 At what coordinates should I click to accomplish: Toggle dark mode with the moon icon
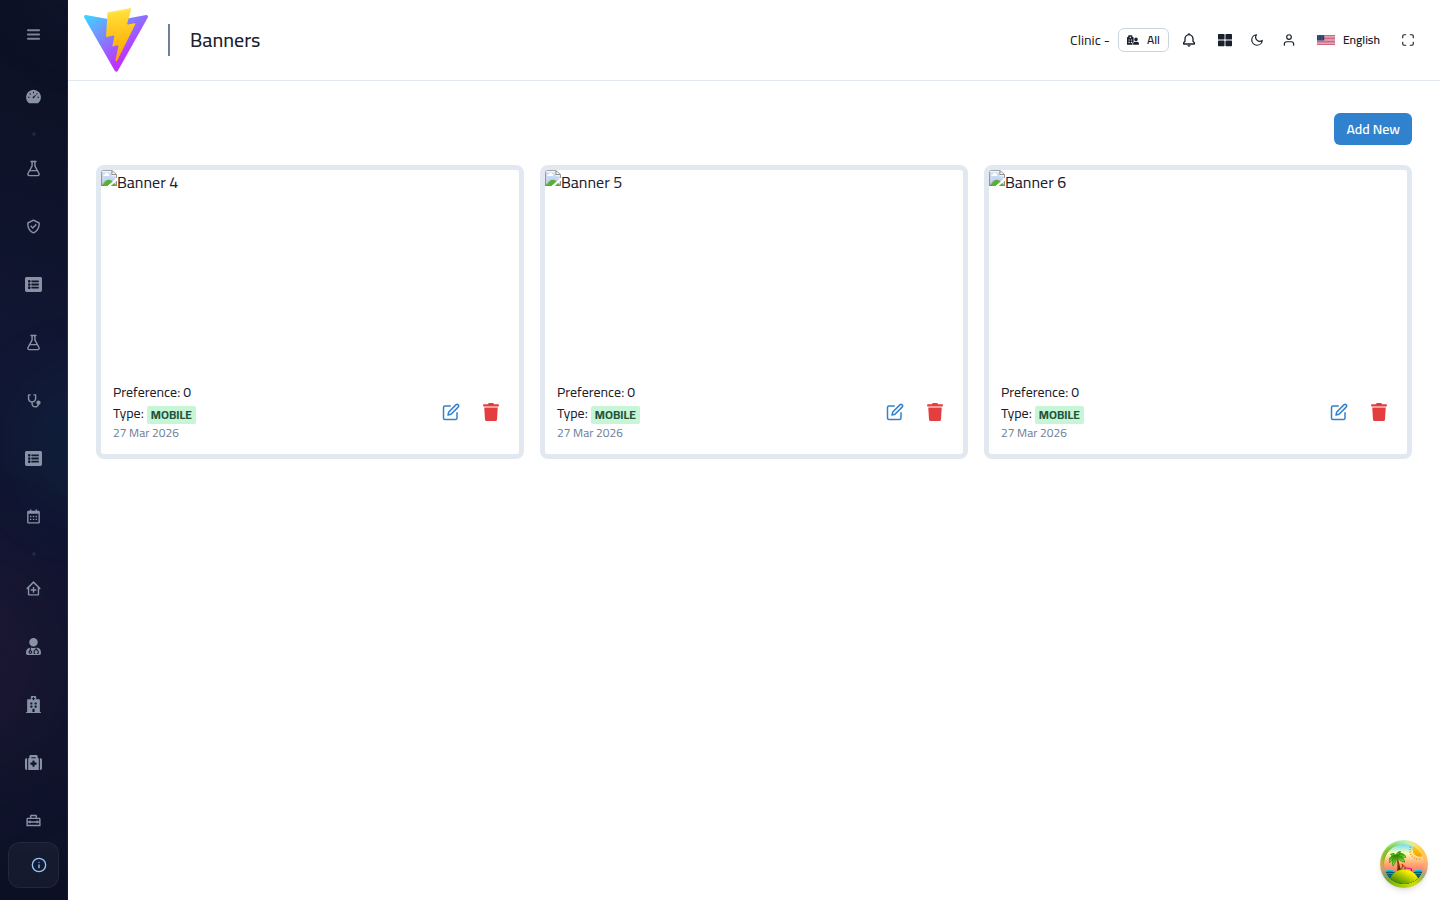(x=1257, y=40)
